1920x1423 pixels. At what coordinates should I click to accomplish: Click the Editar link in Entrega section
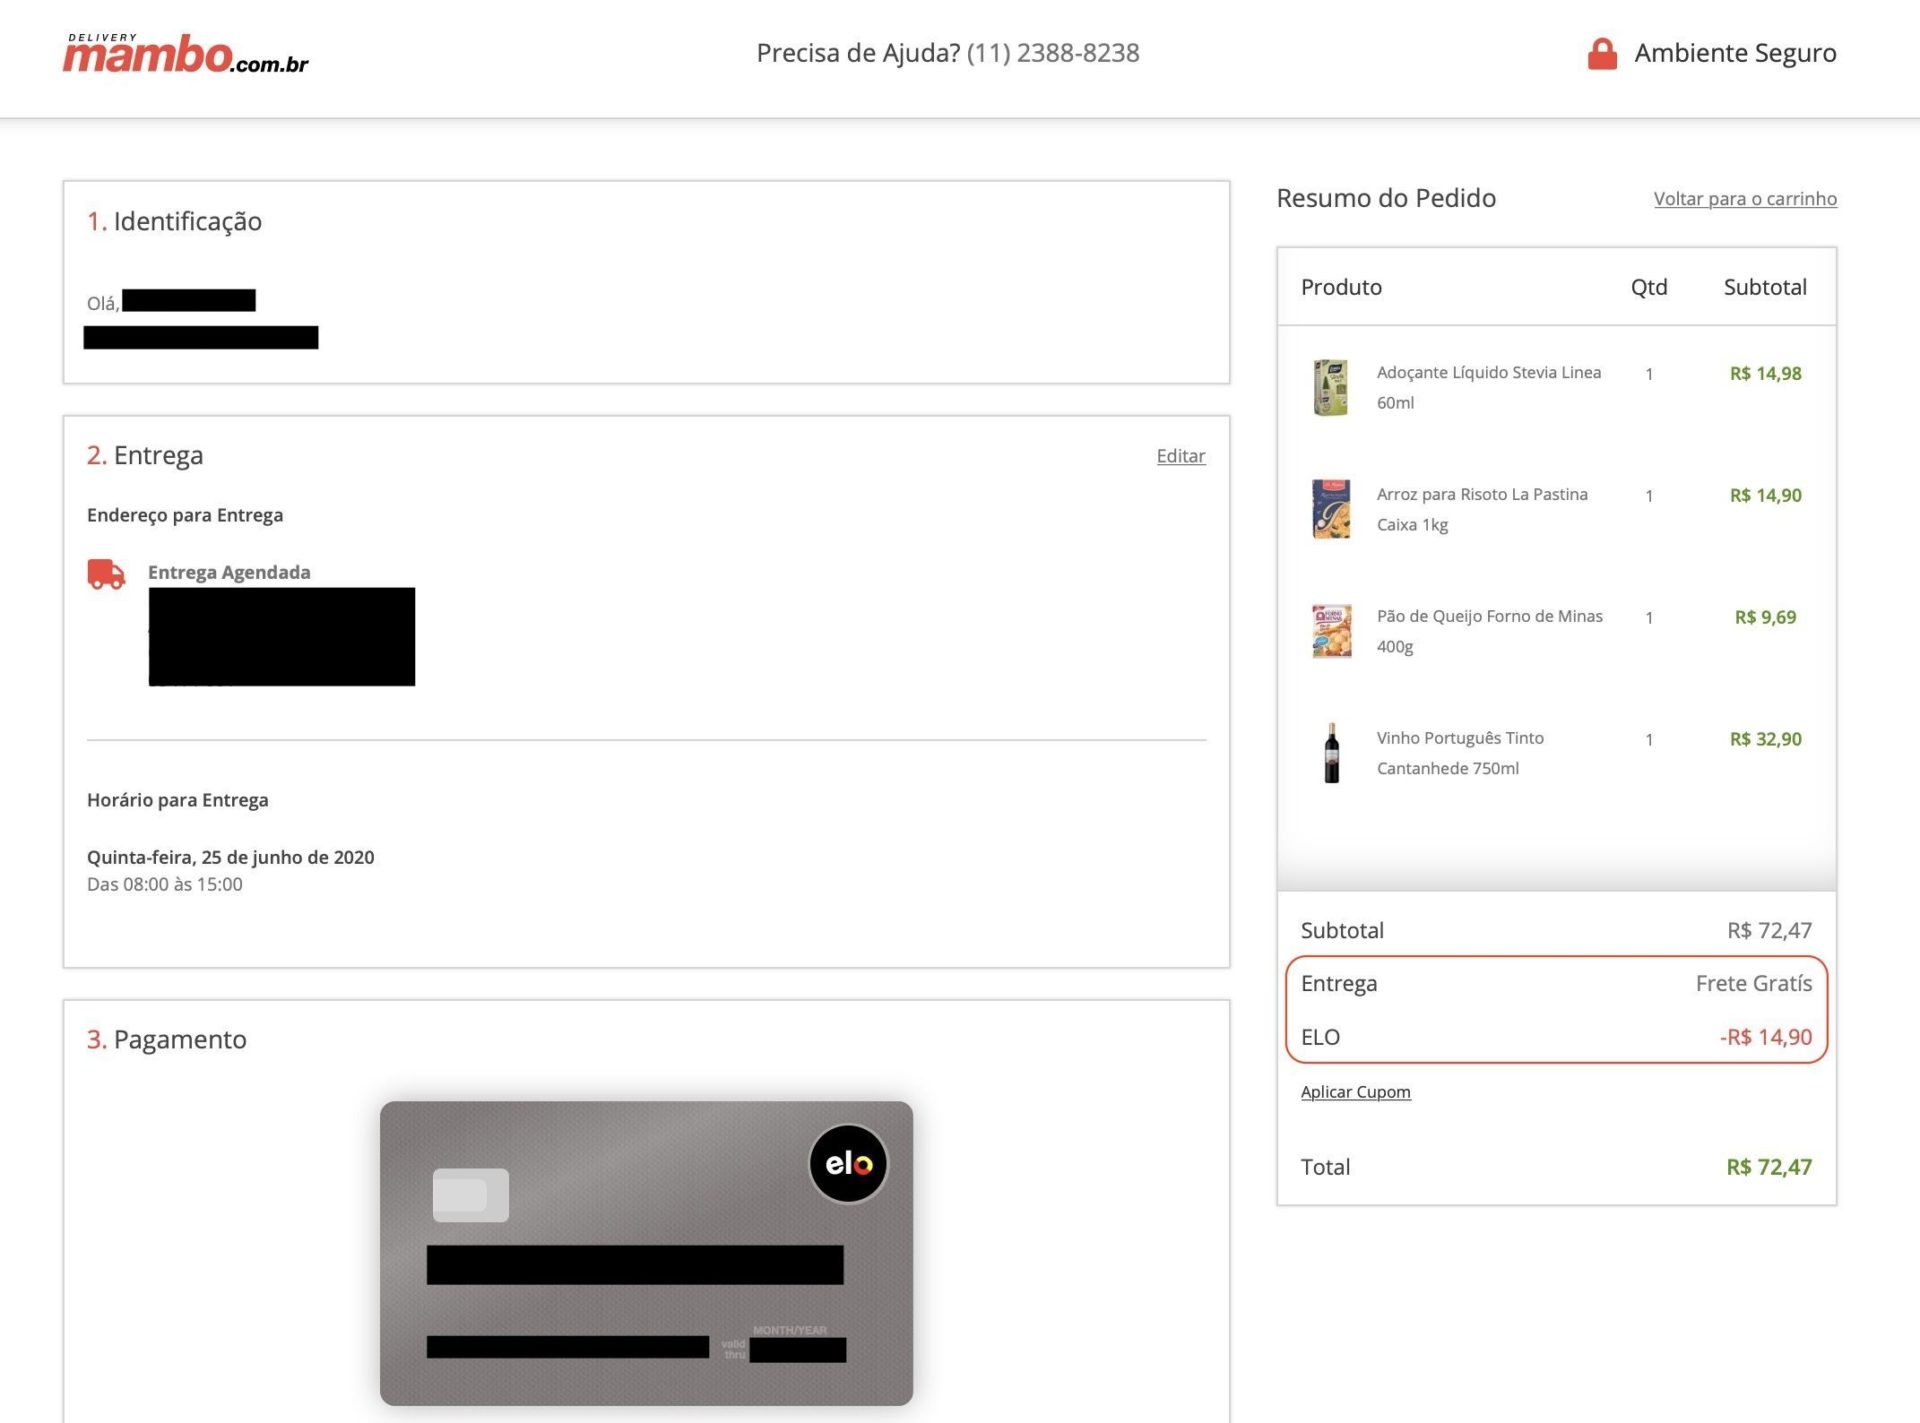pyautogui.click(x=1181, y=456)
